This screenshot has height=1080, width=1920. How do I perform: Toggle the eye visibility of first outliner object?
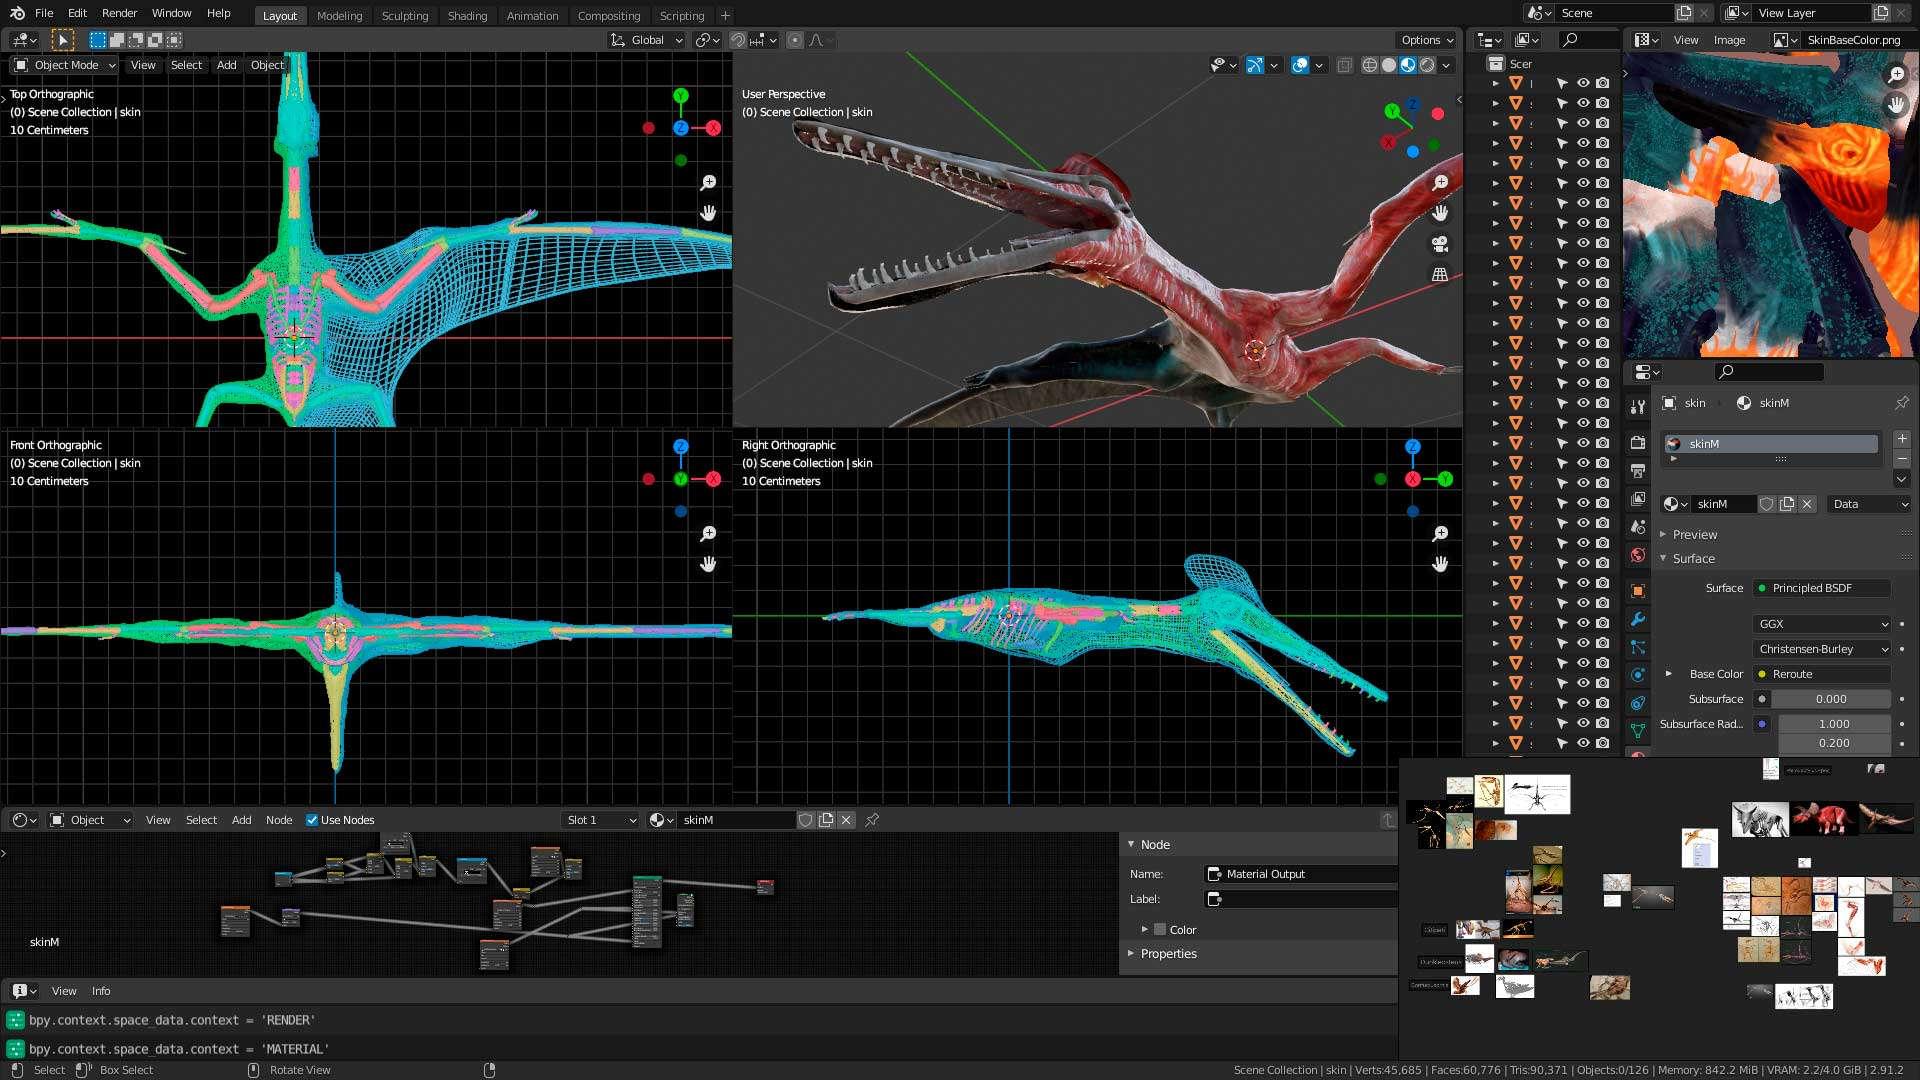click(1583, 83)
